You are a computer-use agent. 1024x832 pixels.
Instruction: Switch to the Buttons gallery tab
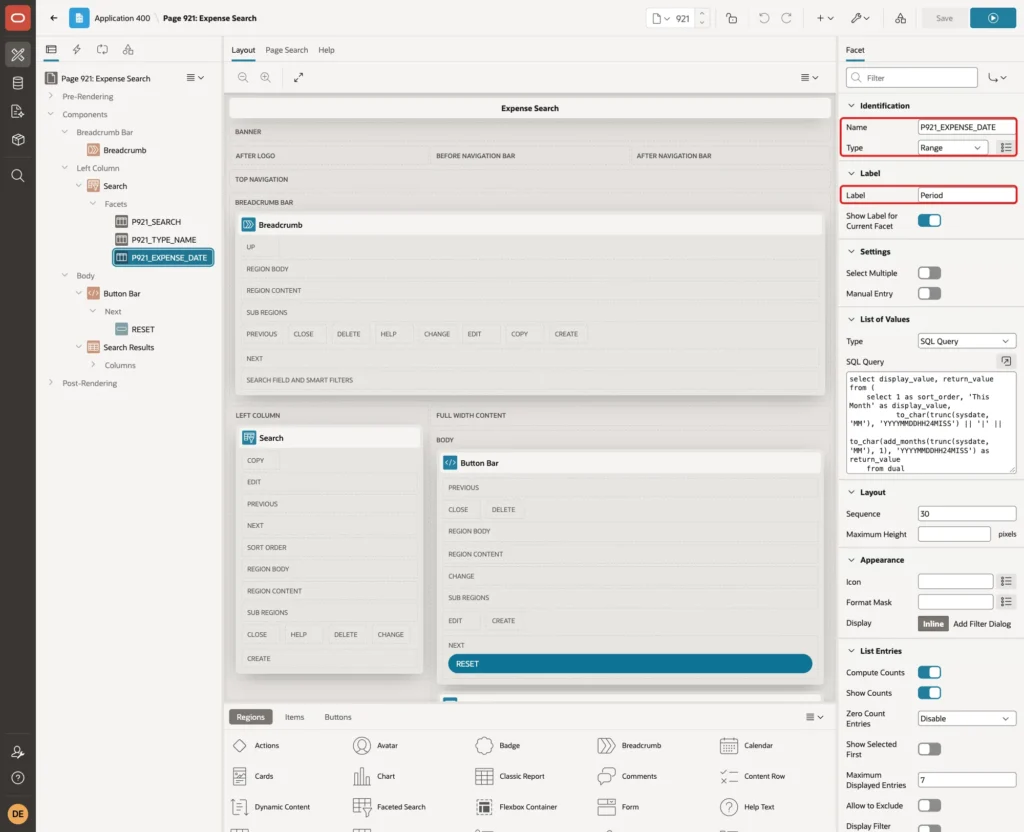[x=338, y=717]
